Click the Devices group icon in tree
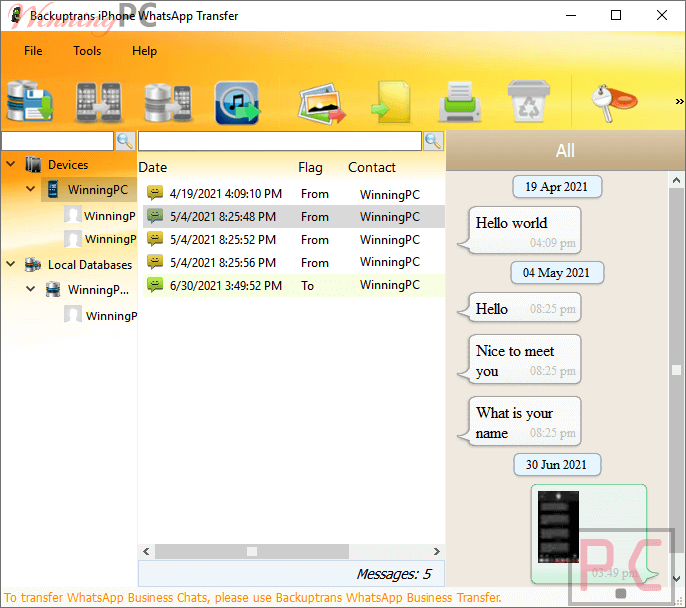 33,164
